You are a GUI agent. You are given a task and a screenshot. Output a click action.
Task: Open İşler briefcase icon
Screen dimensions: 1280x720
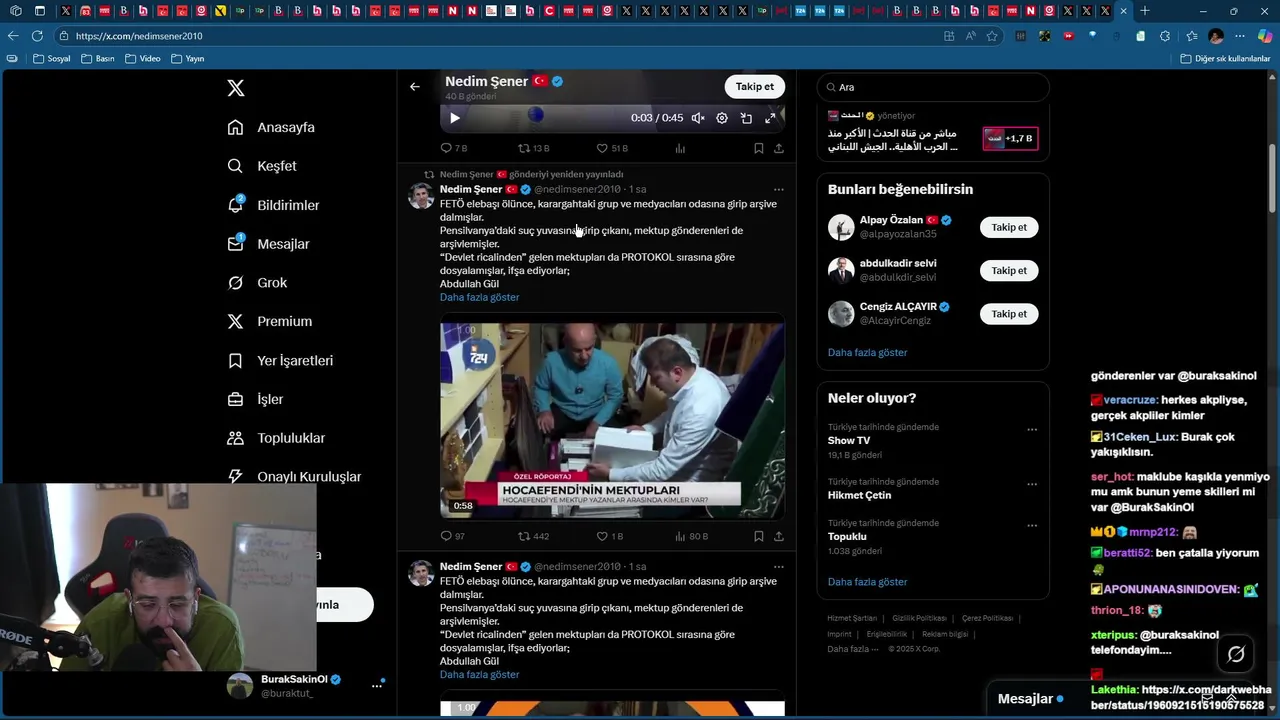click(235, 399)
